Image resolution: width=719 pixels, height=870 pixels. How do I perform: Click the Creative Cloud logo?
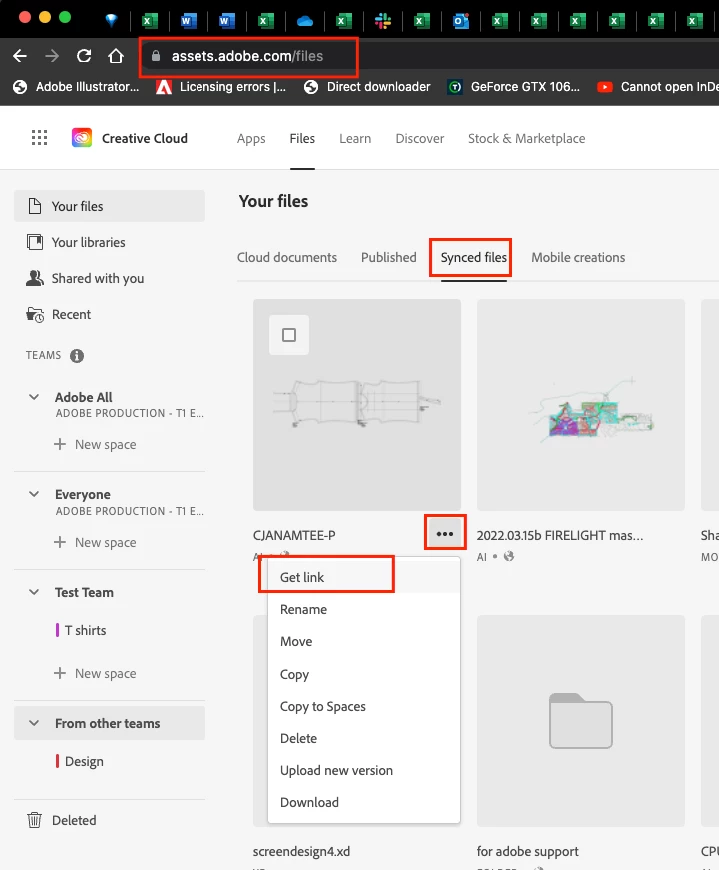tap(82, 138)
